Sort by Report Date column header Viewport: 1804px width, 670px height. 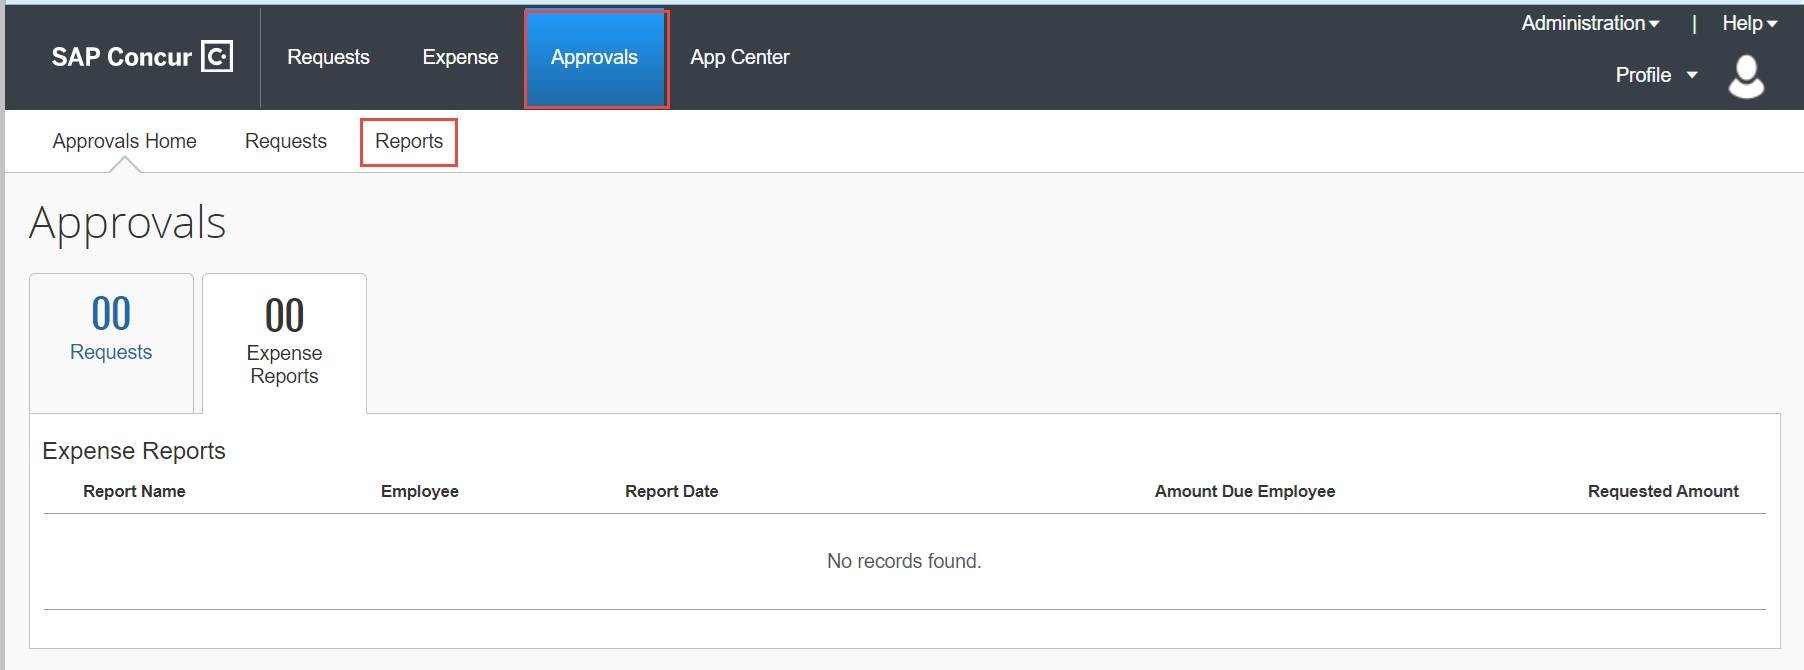point(672,491)
